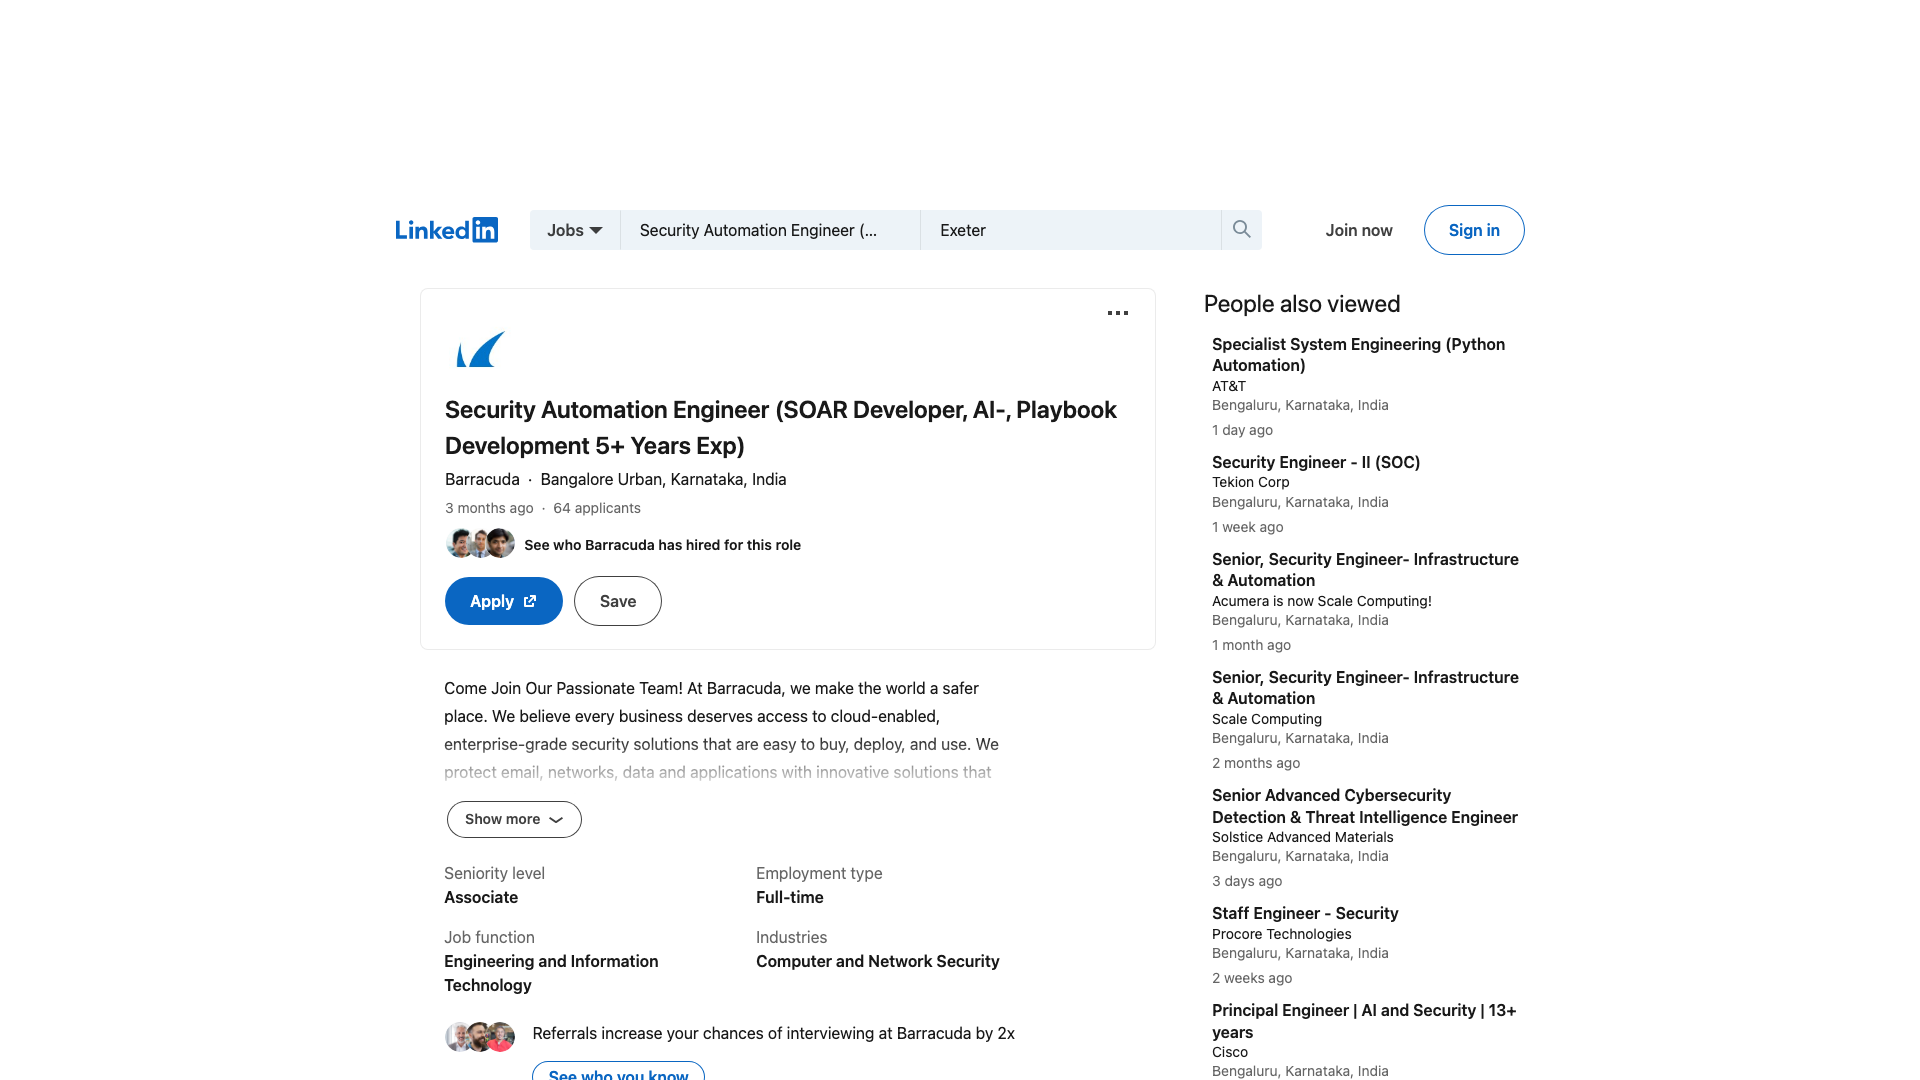
Task: Click 'Full-time' employment type value
Action: [x=790, y=897]
